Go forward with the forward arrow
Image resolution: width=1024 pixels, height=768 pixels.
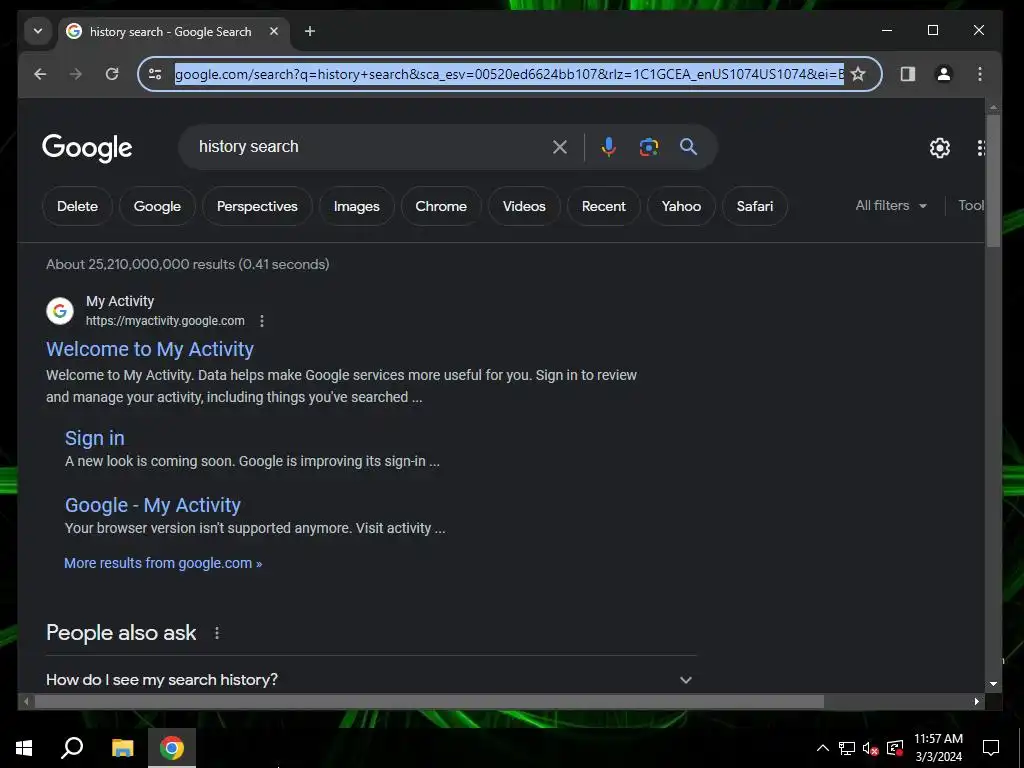click(76, 74)
